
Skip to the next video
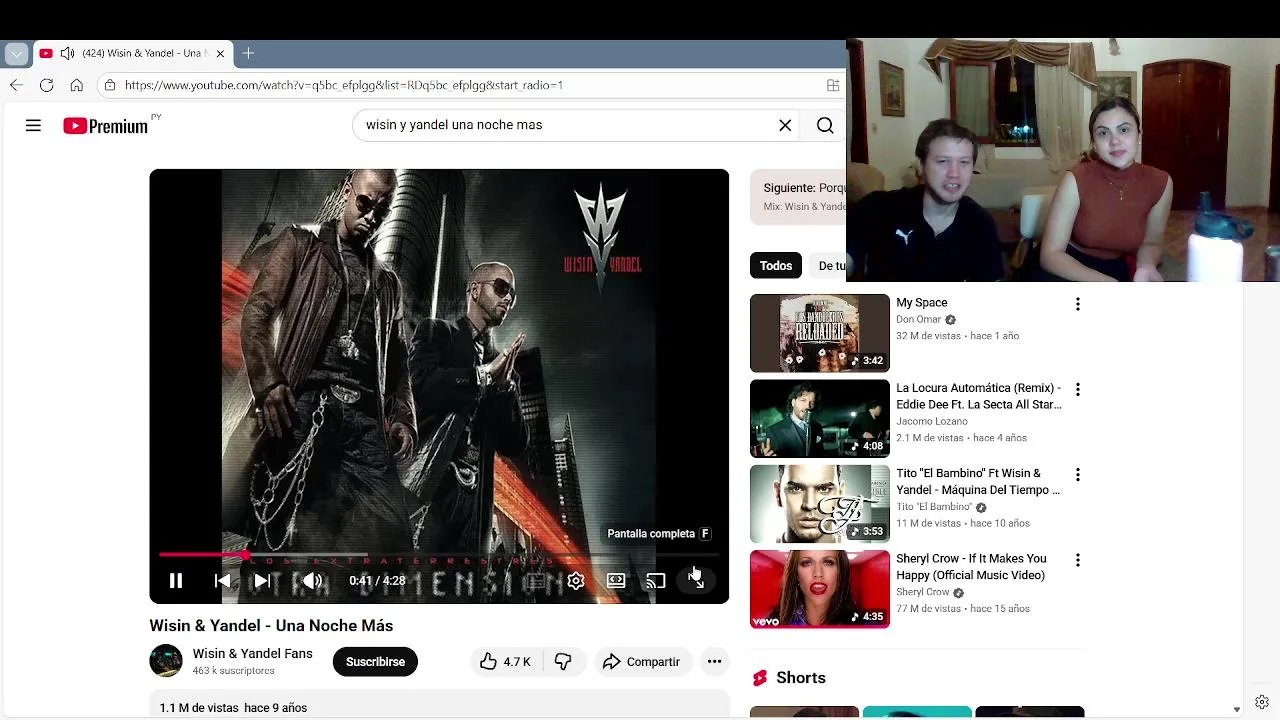pos(261,581)
